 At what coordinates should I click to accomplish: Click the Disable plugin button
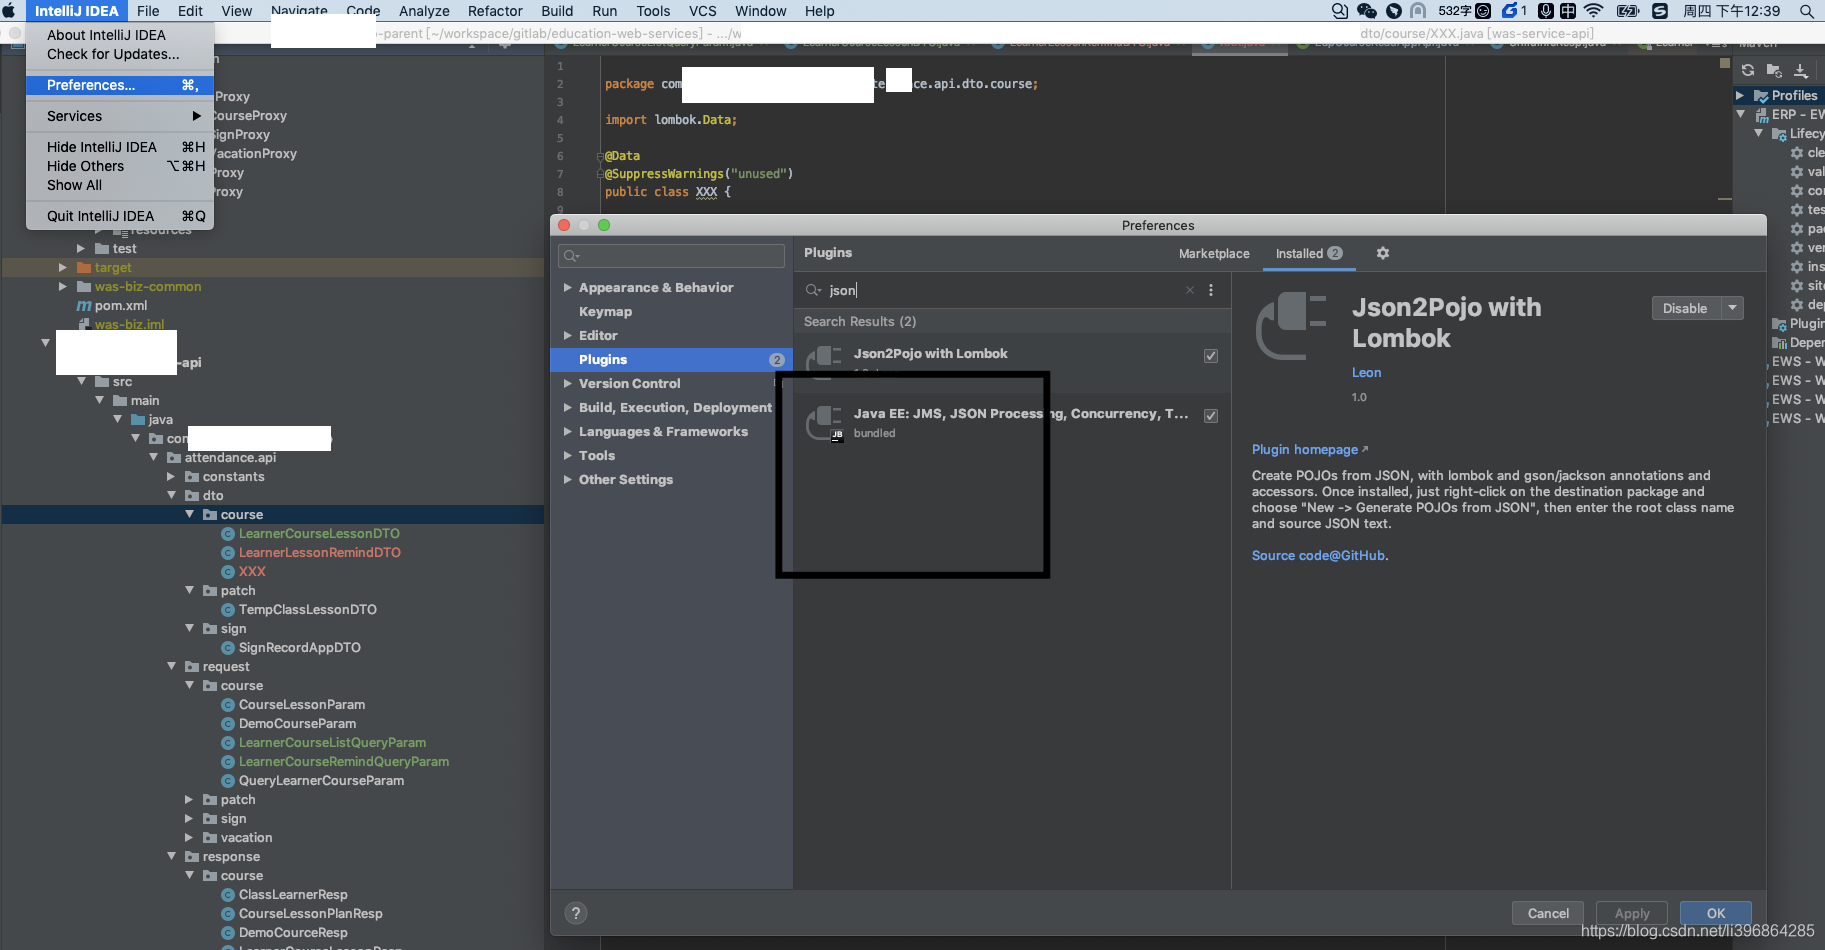(1685, 308)
